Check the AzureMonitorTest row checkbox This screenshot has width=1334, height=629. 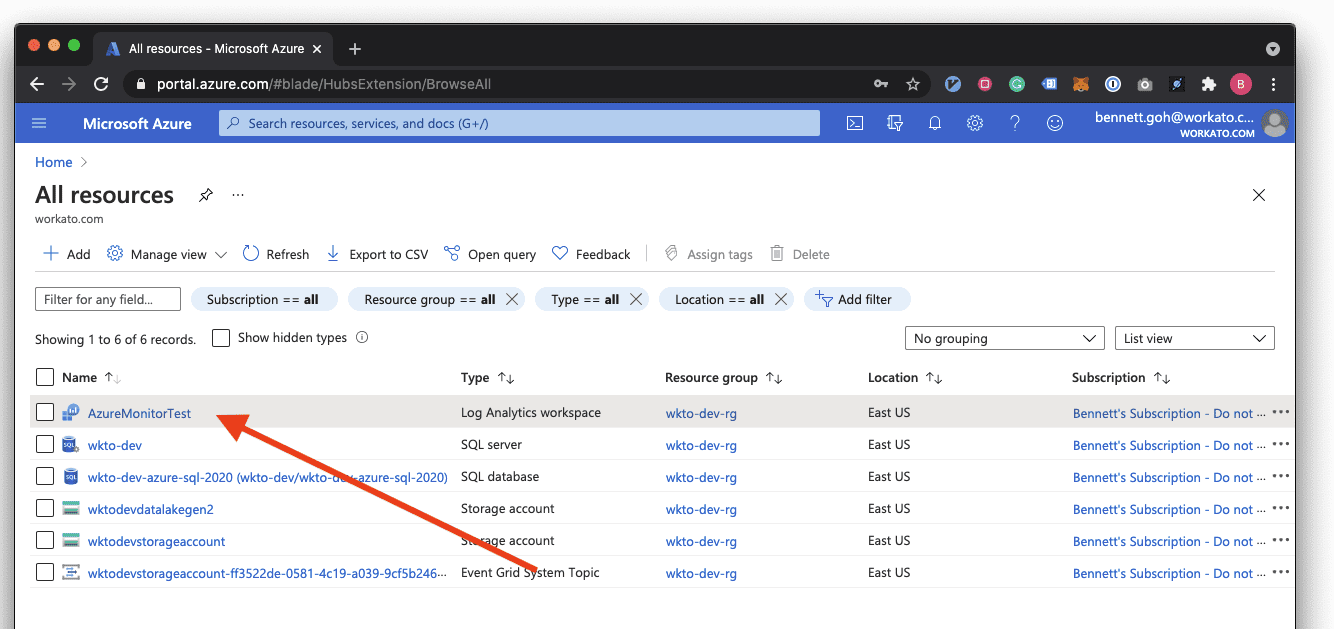[44, 412]
